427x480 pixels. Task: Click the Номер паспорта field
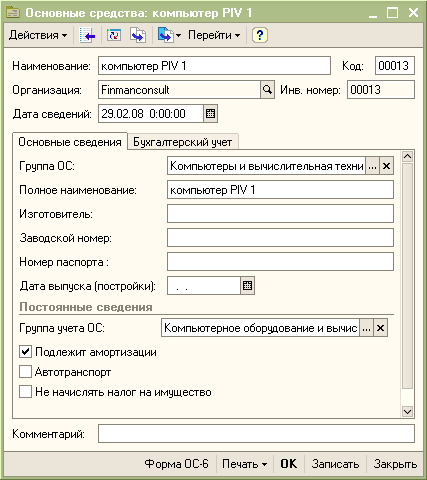tap(280, 262)
